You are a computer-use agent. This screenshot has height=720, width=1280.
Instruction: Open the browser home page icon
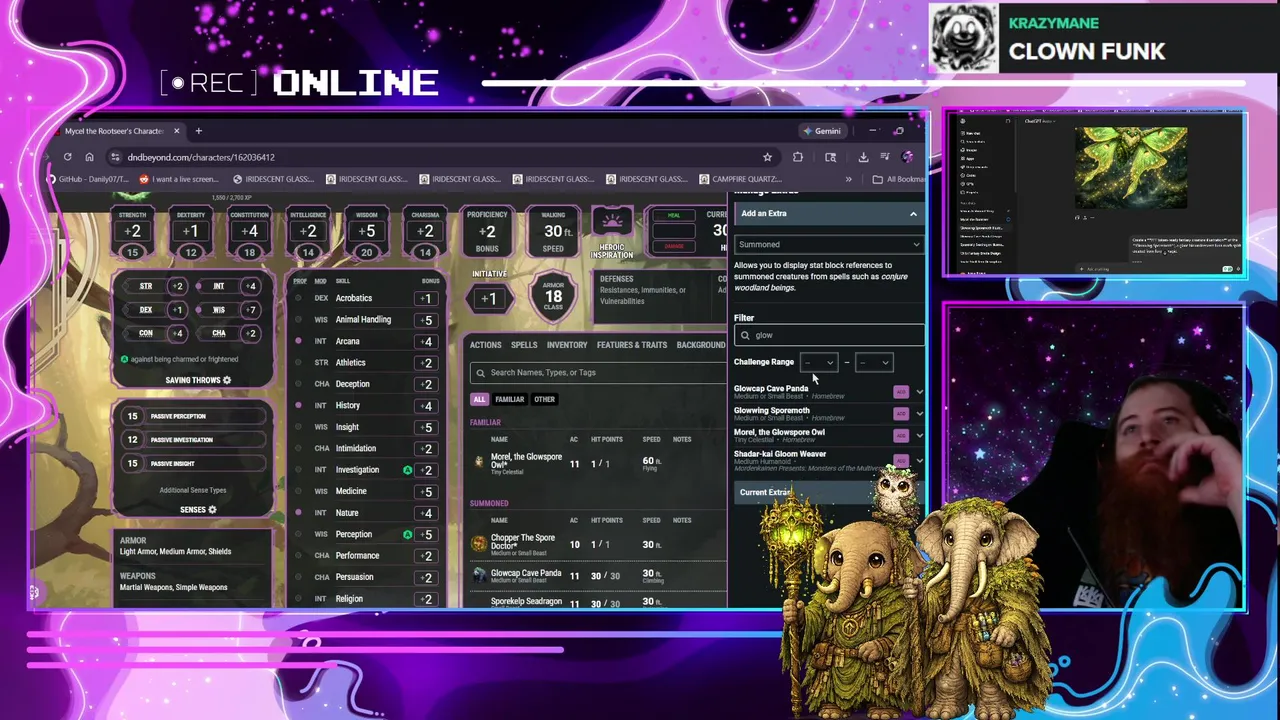[x=89, y=157]
